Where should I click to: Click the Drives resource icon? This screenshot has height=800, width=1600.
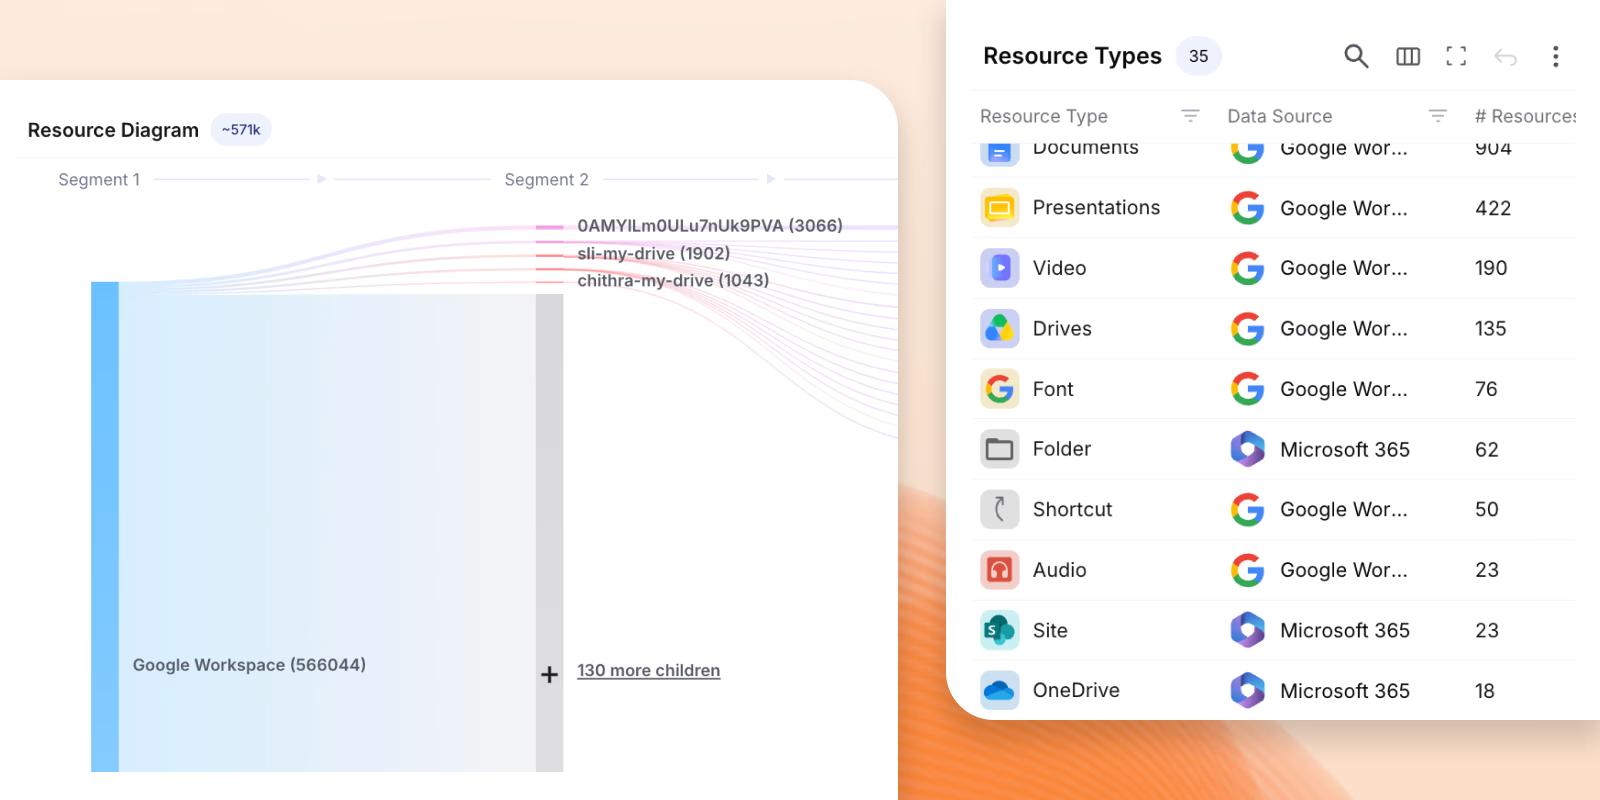(x=1000, y=328)
